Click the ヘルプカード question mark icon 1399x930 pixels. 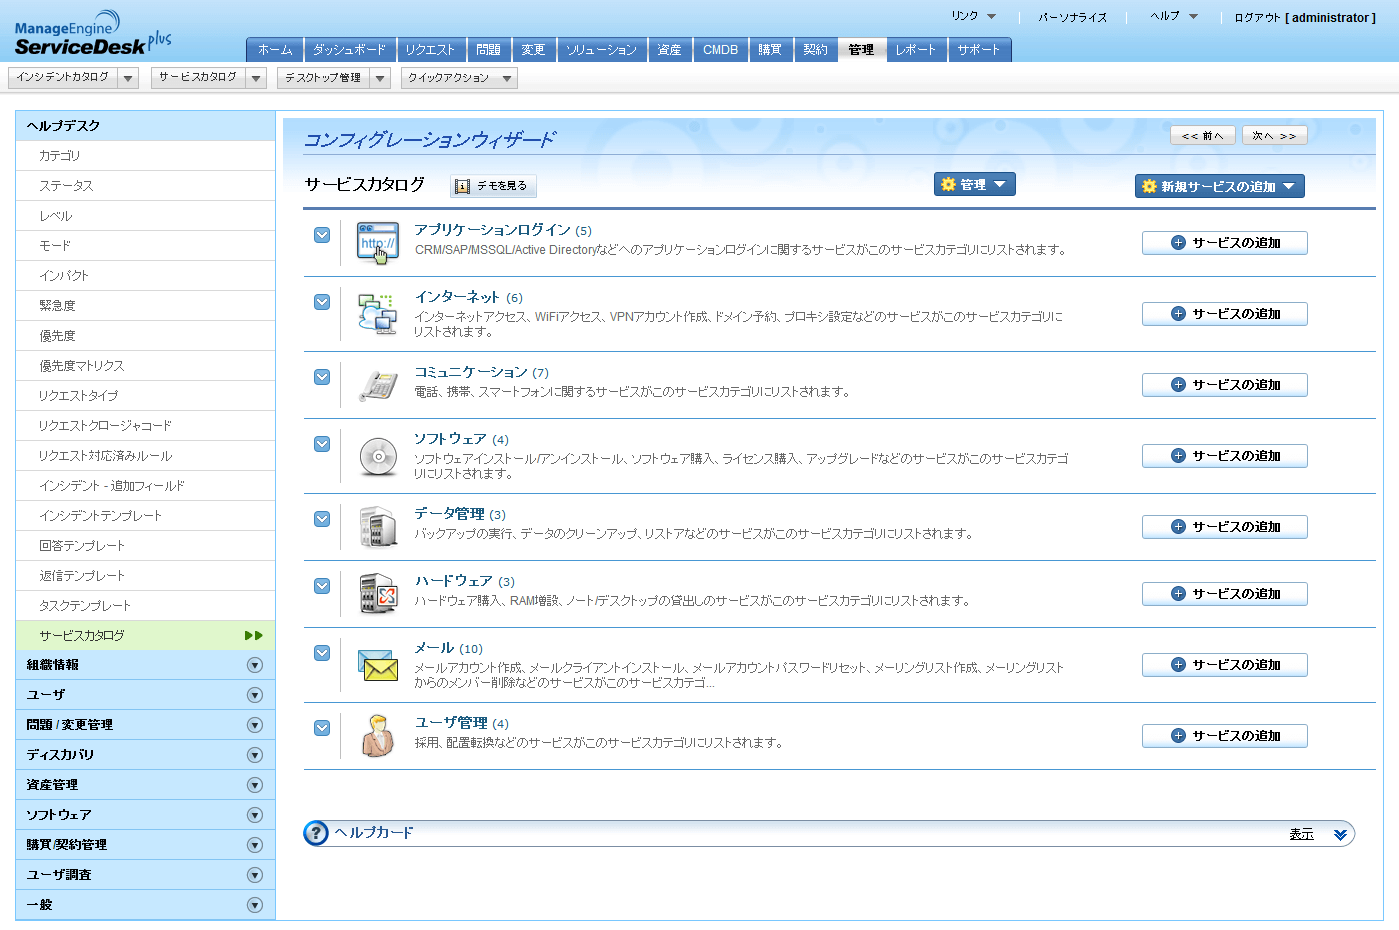315,833
